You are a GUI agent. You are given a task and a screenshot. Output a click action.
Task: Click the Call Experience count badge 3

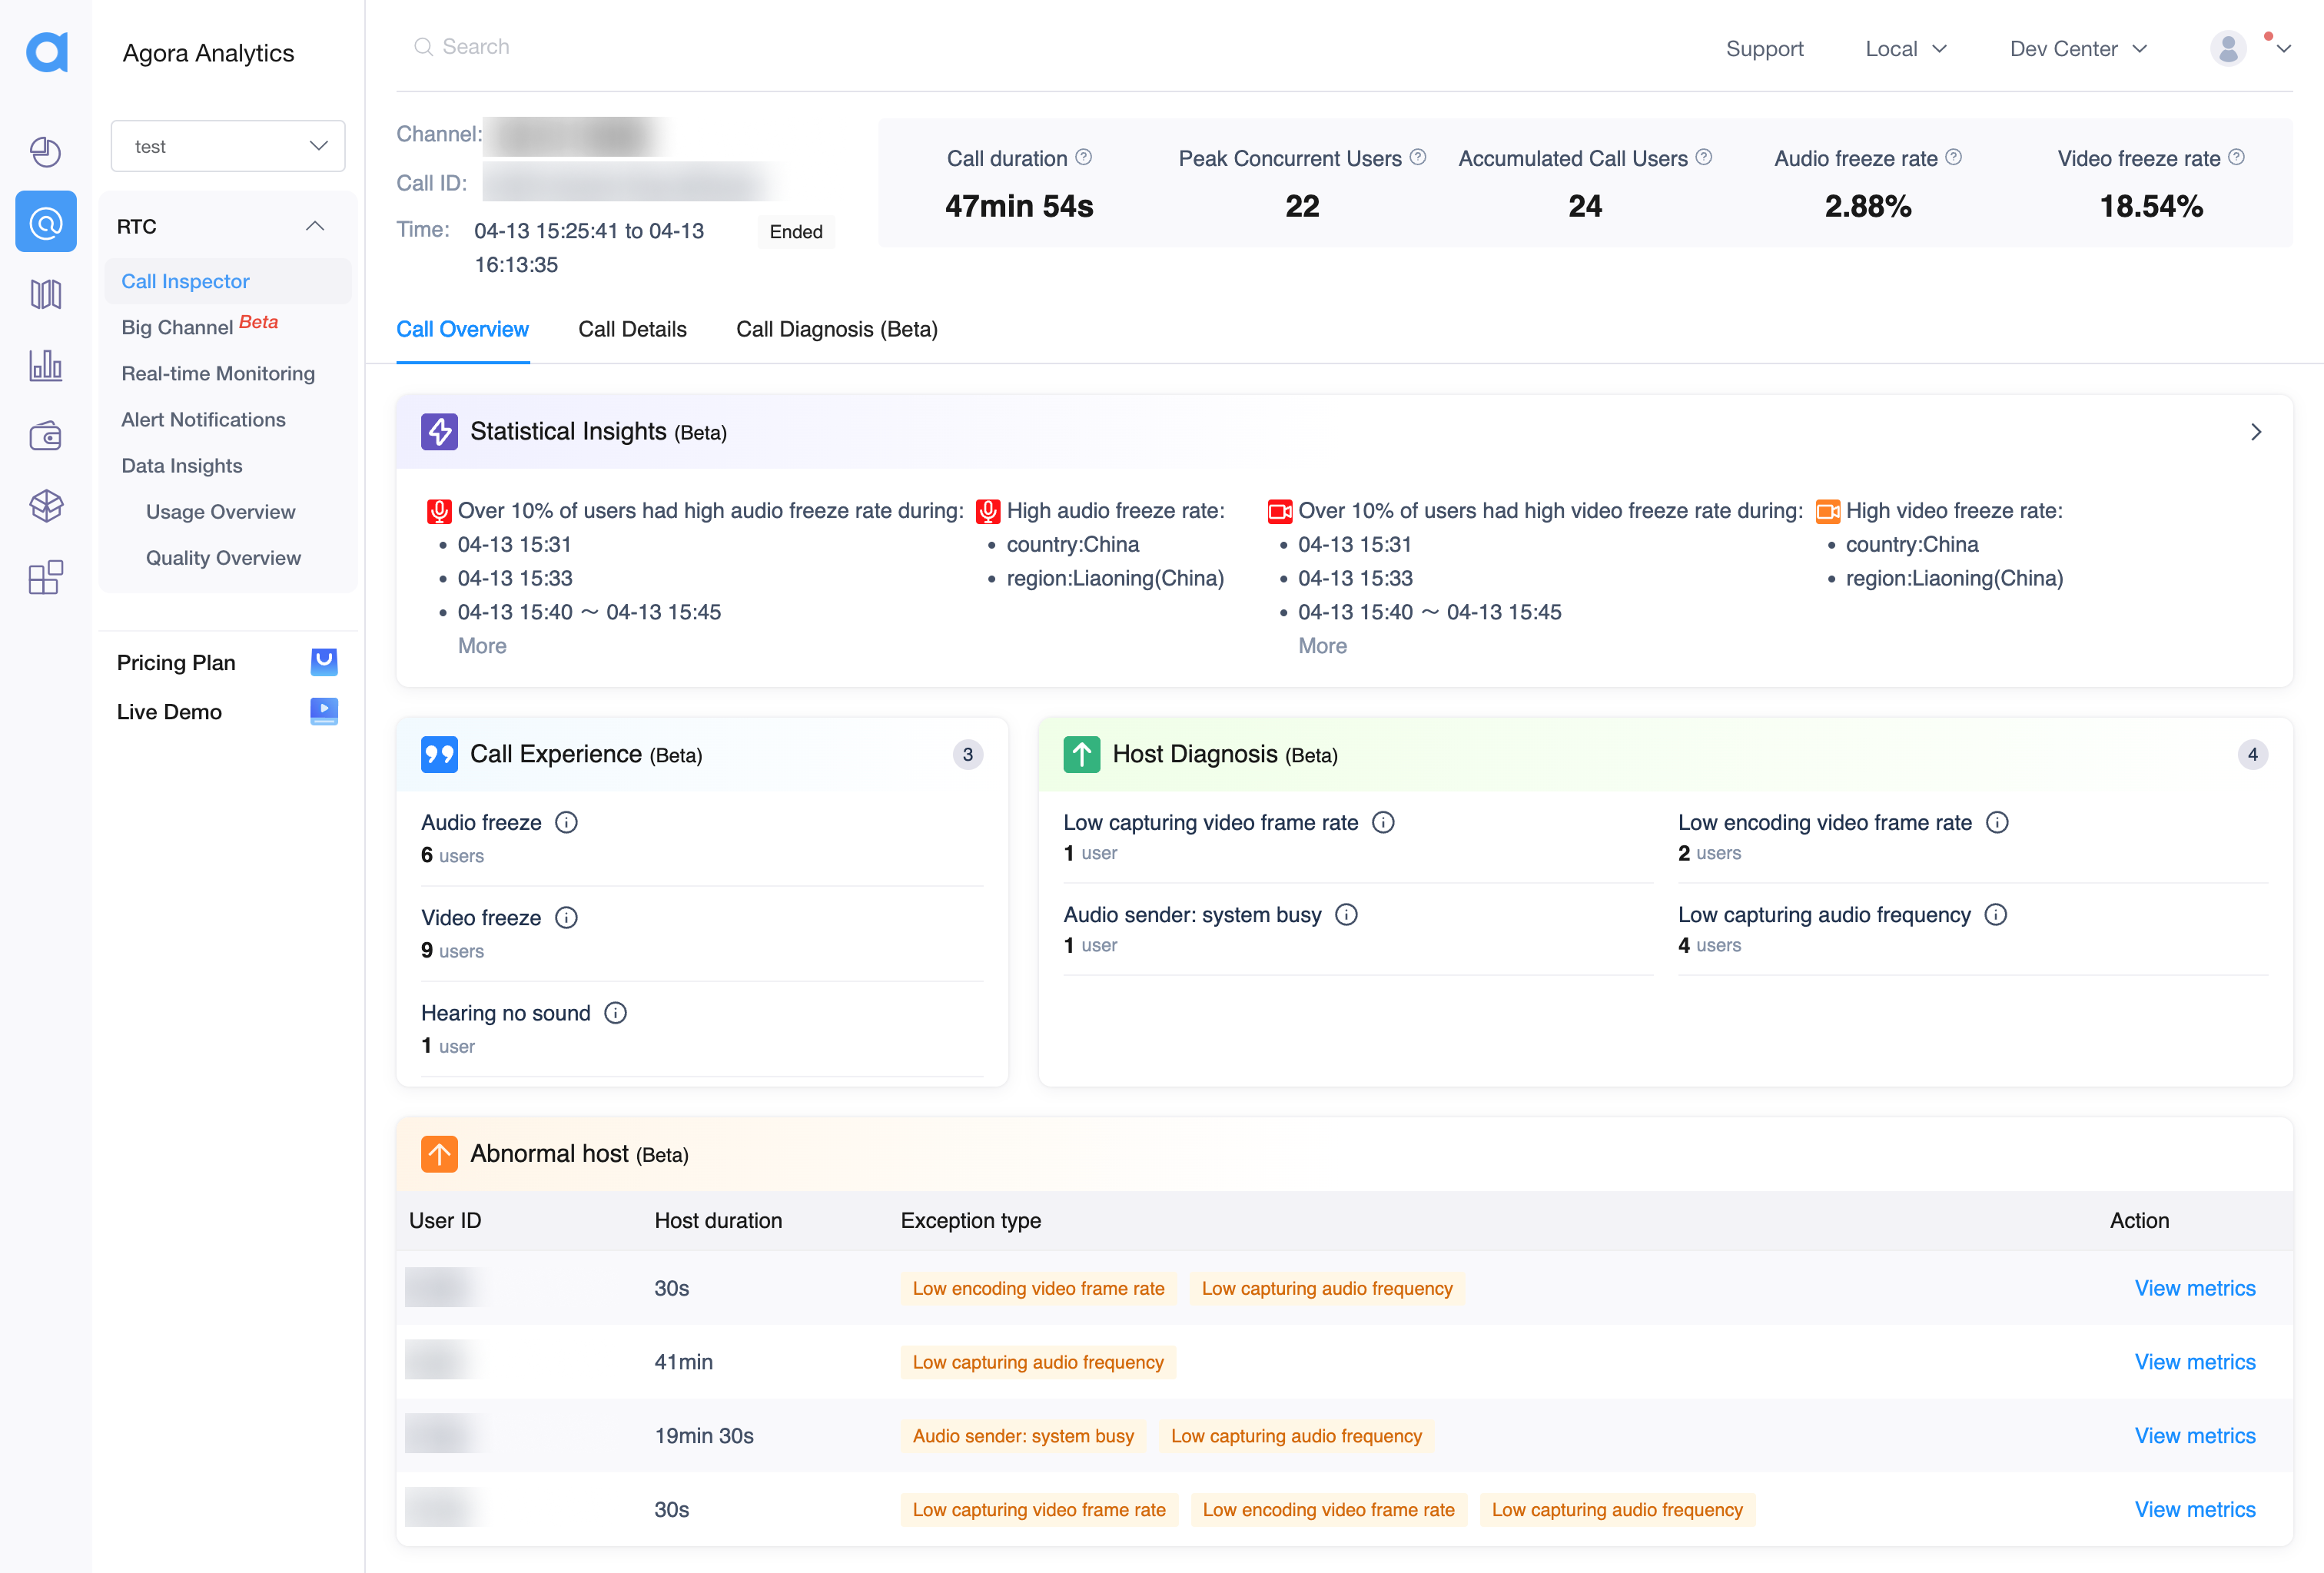click(967, 754)
